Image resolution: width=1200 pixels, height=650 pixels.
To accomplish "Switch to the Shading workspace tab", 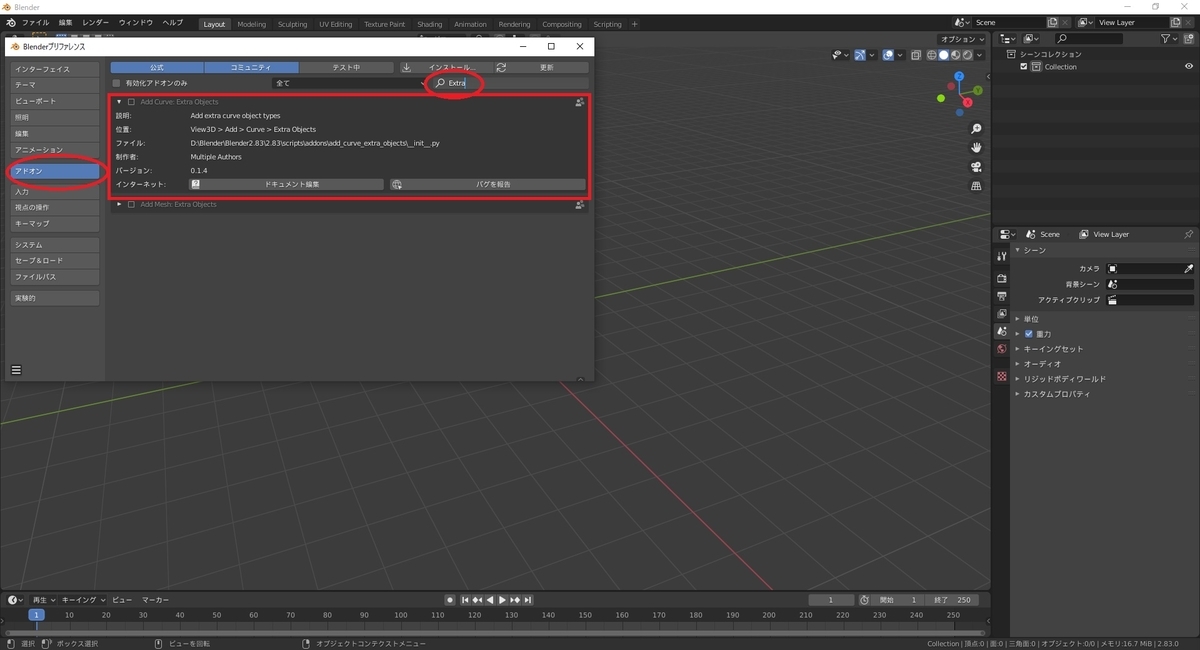I will pos(429,24).
